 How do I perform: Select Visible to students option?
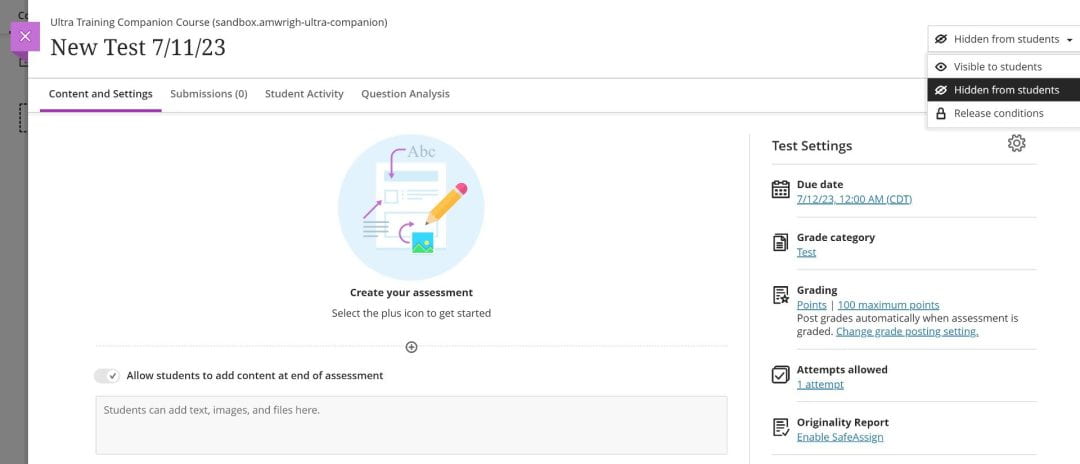click(x=997, y=67)
